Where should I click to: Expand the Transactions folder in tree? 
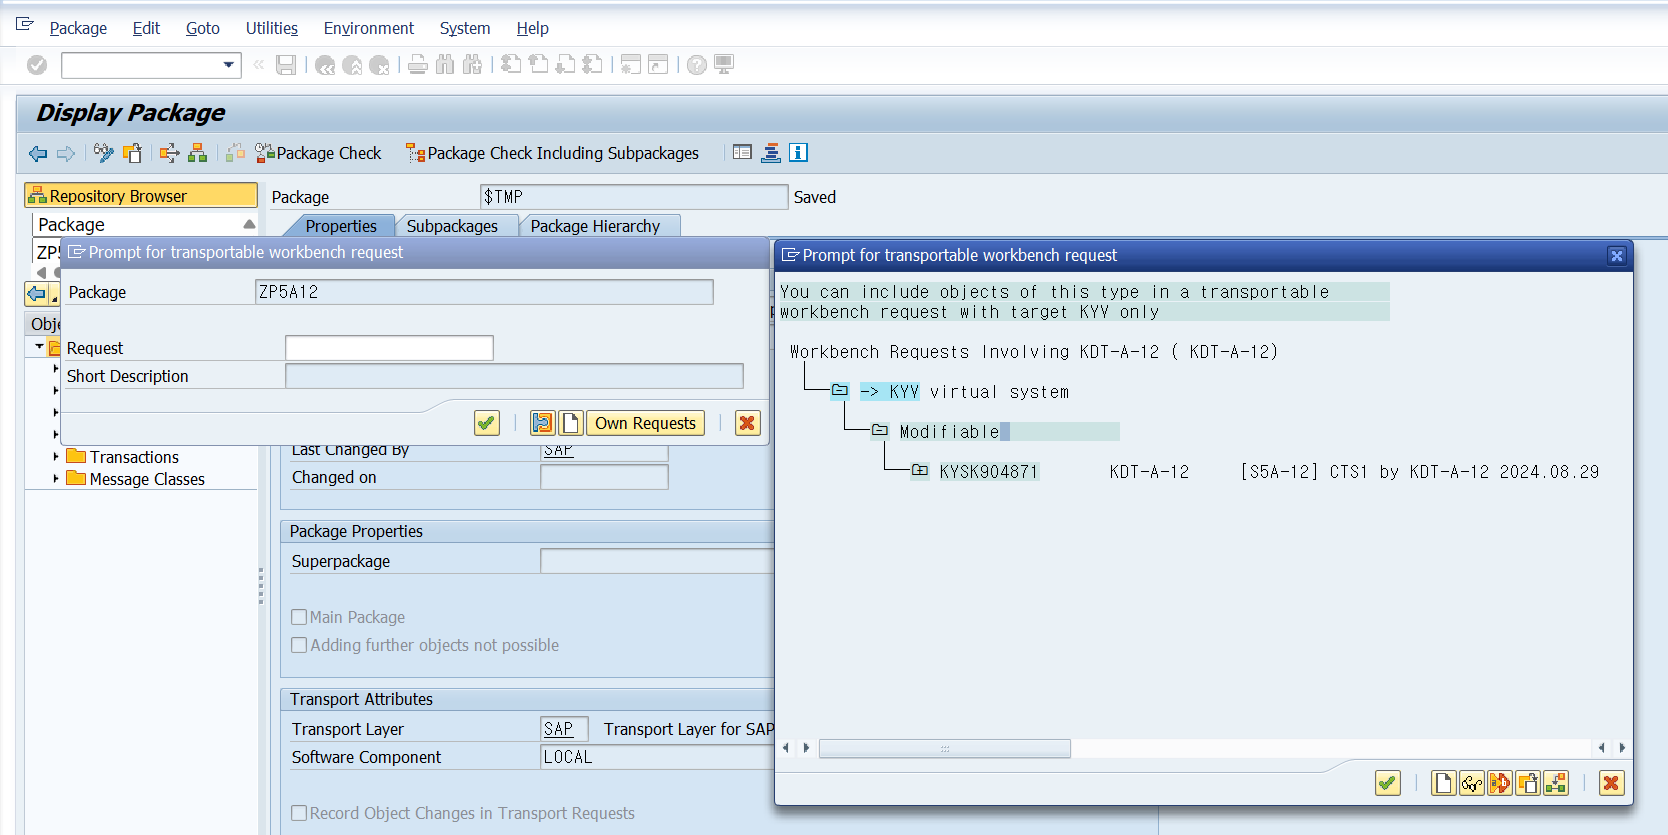pyautogui.click(x=56, y=457)
